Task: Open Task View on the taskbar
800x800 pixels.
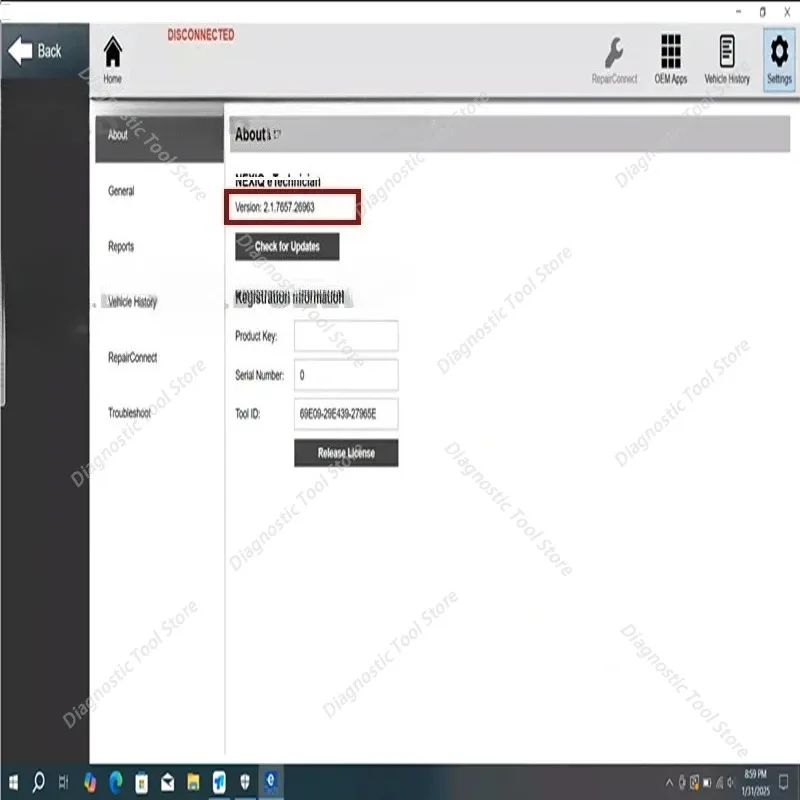Action: pyautogui.click(x=63, y=782)
